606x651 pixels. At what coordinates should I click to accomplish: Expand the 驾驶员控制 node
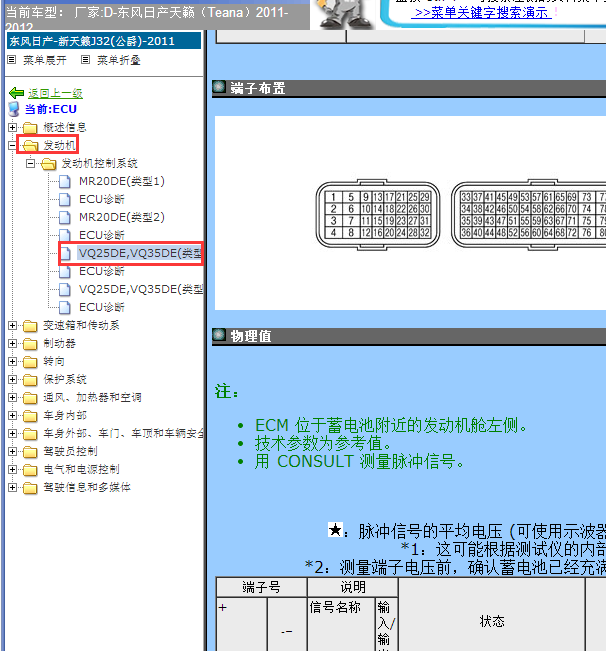(12, 451)
